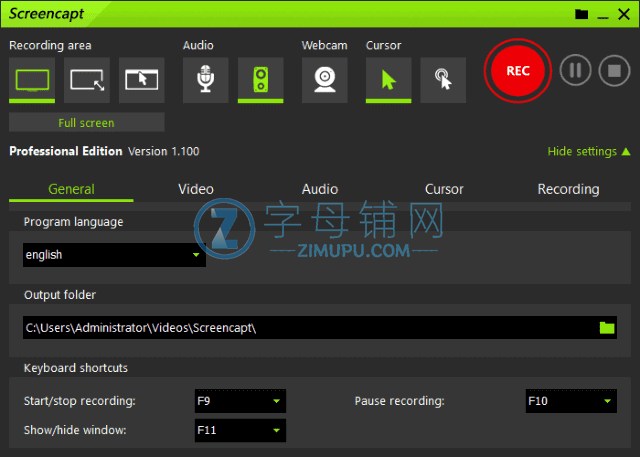Open the Video settings tab
This screenshot has width=640, height=457.
tap(196, 189)
